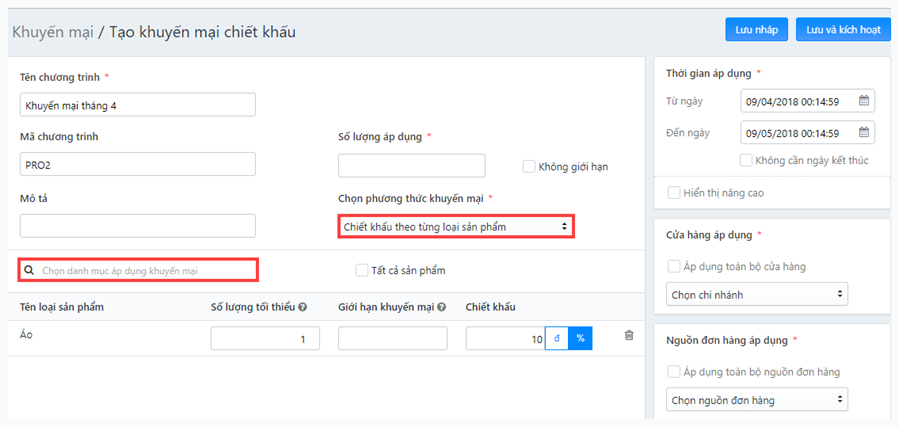Switch discount unit to đ currency

556,338
